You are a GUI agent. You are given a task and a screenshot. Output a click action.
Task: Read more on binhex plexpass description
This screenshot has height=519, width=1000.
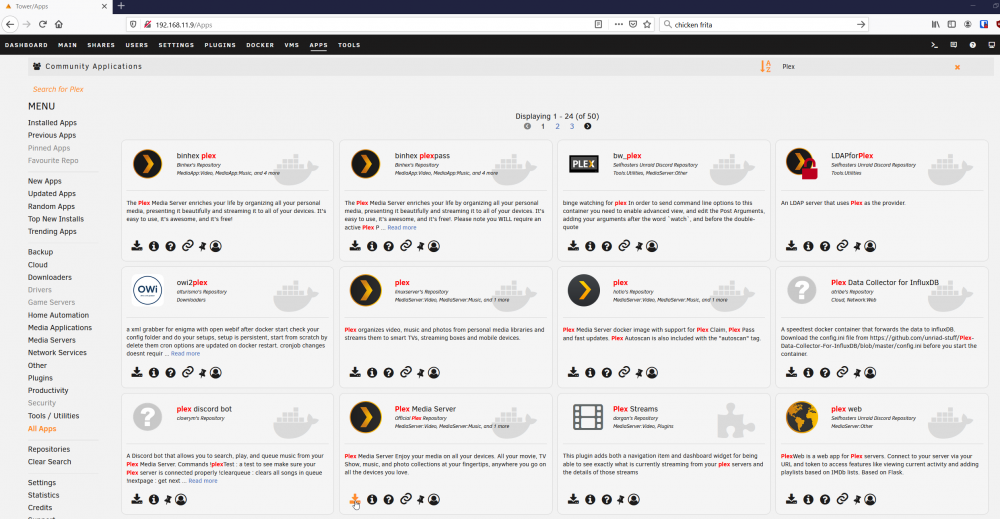402,228
